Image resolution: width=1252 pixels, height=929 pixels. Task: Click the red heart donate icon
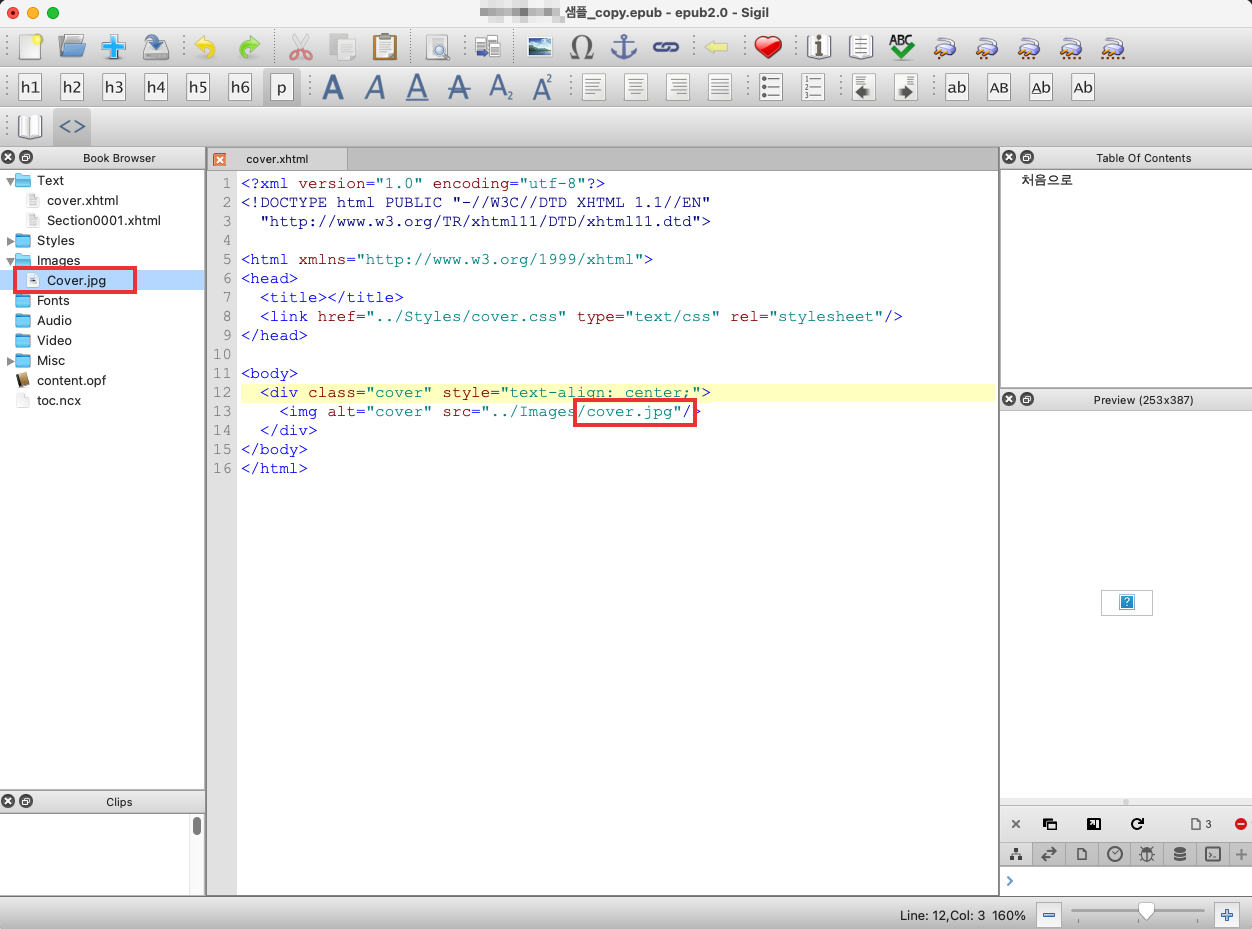point(768,46)
